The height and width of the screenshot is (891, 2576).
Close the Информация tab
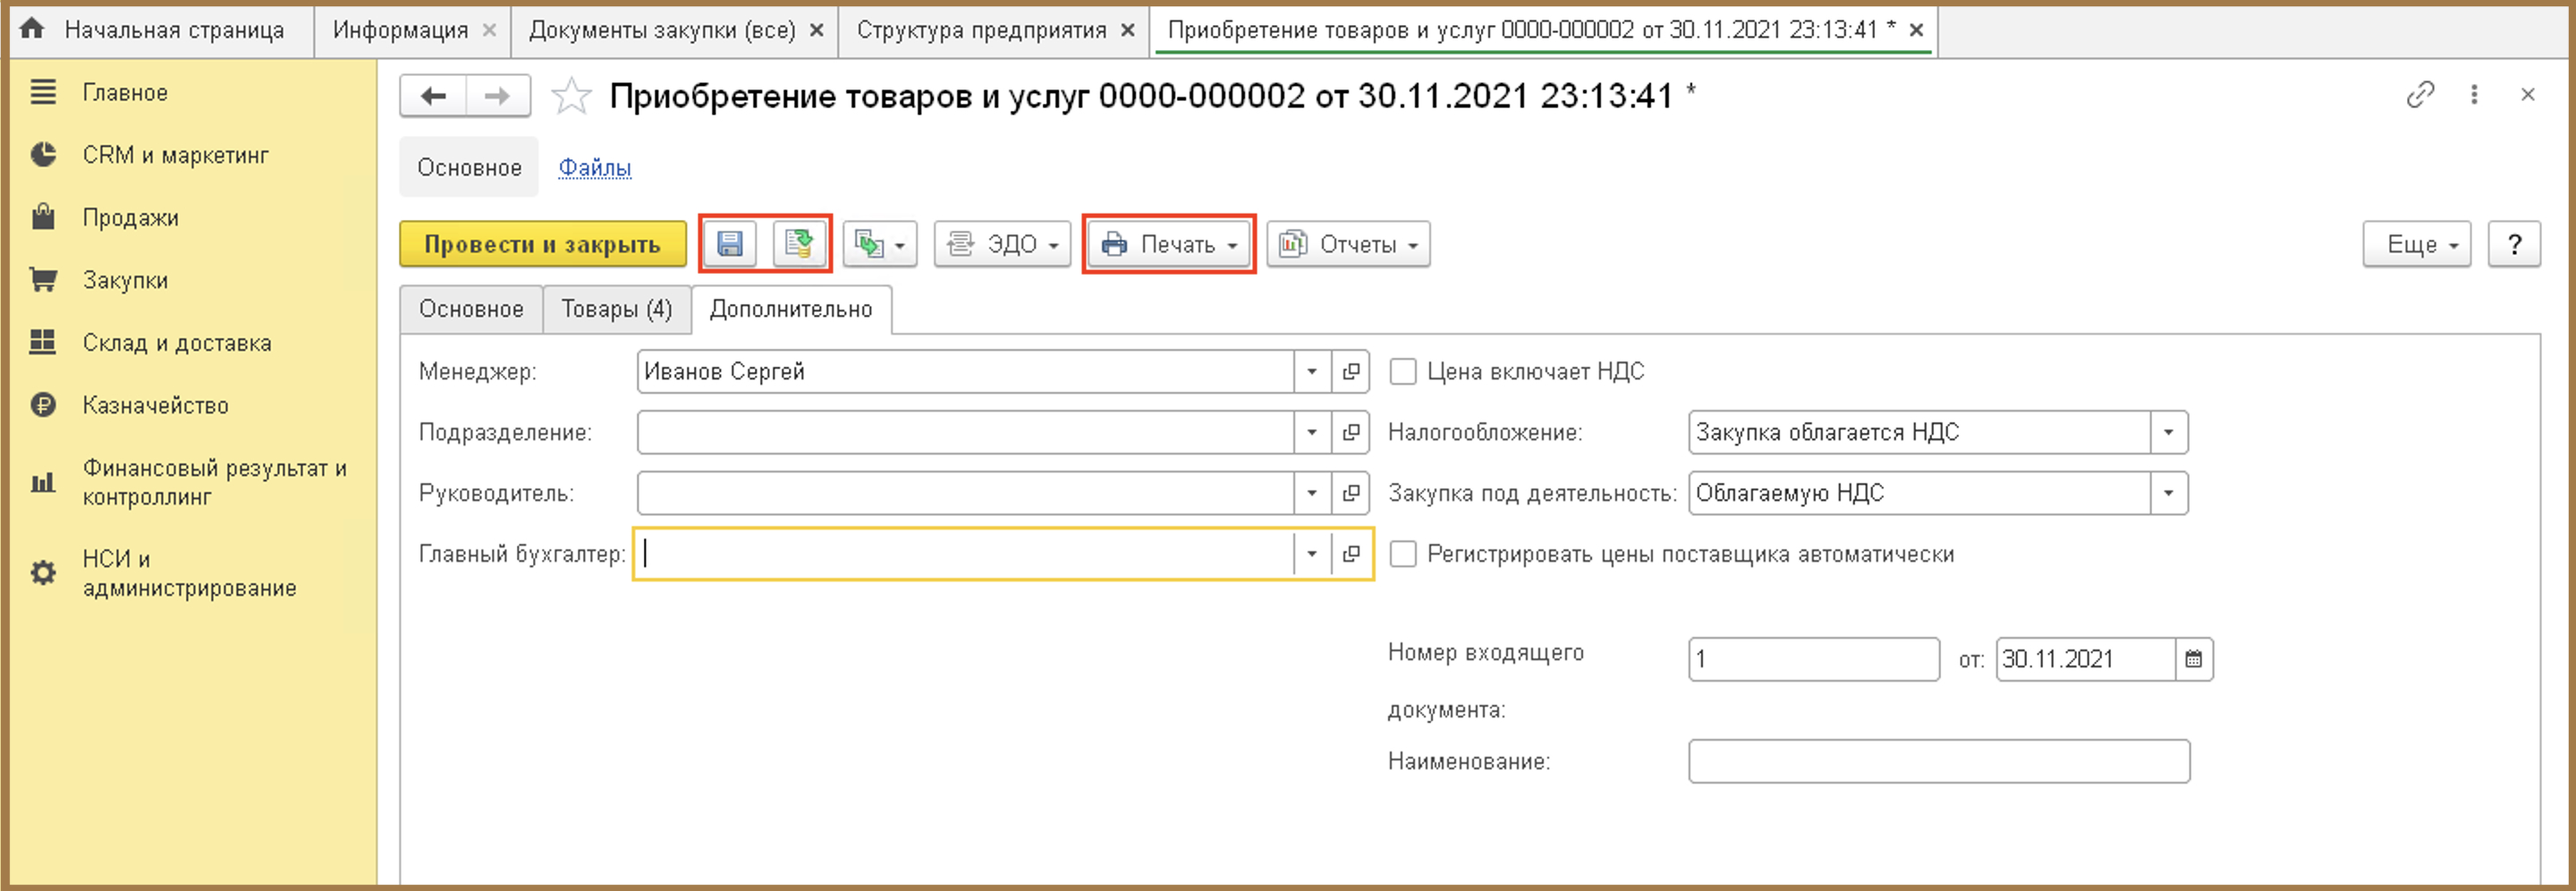tap(490, 30)
